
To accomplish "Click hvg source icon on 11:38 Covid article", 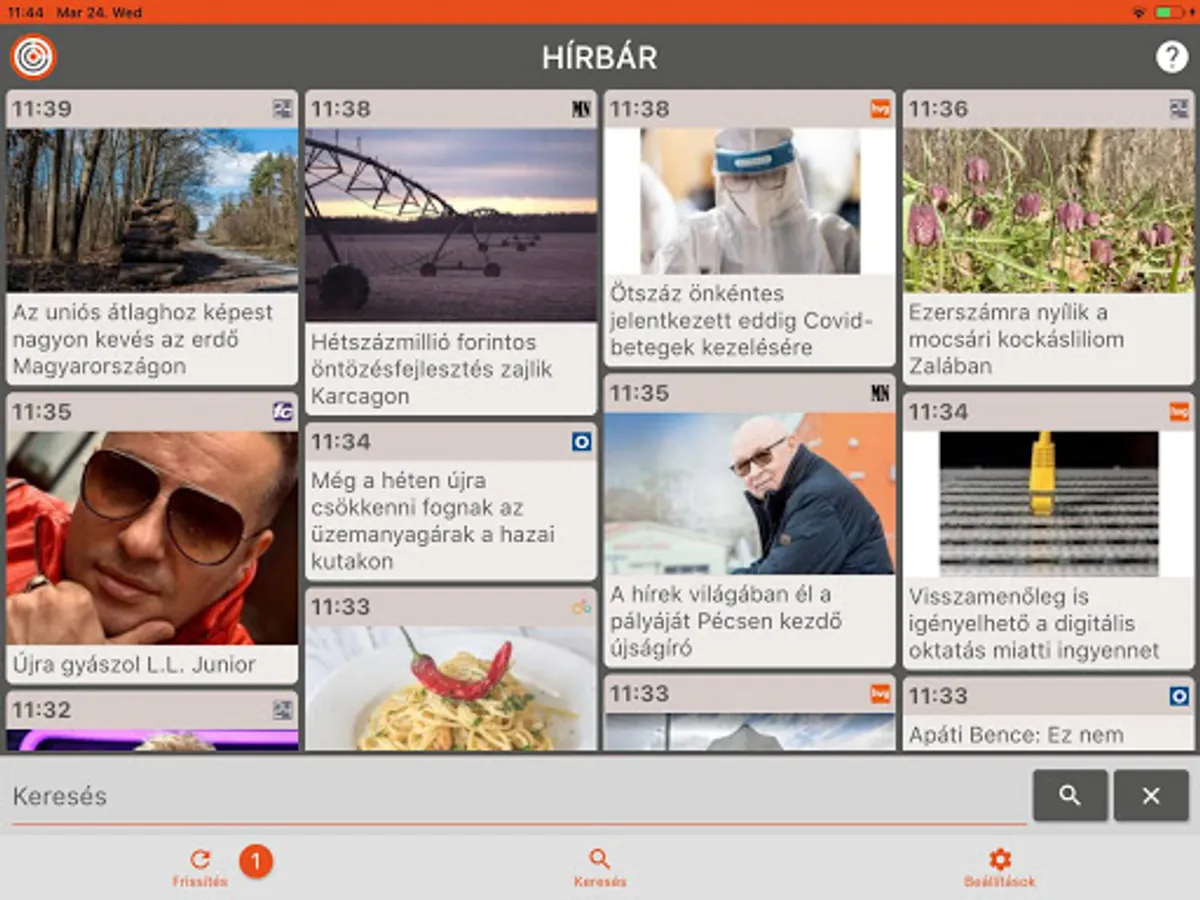I will click(880, 109).
